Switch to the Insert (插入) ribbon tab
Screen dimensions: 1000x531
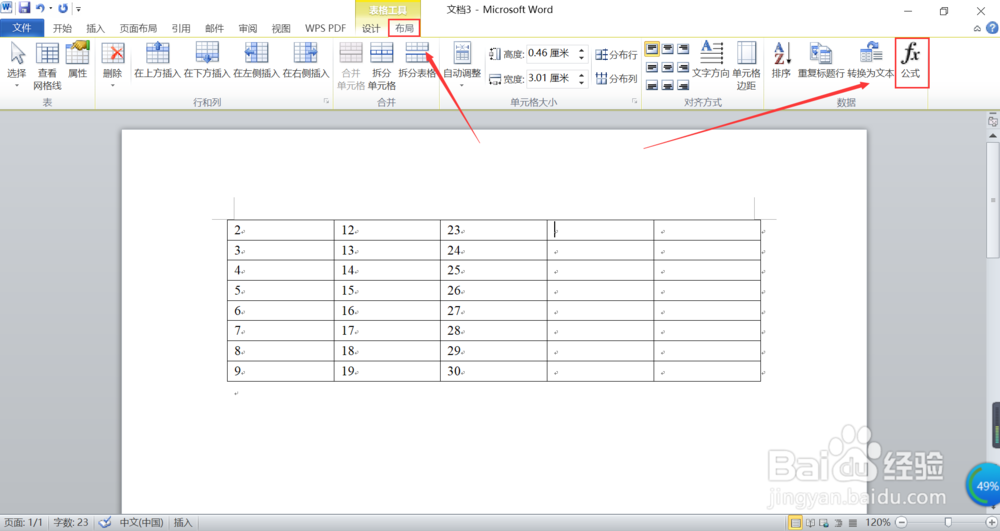96,28
